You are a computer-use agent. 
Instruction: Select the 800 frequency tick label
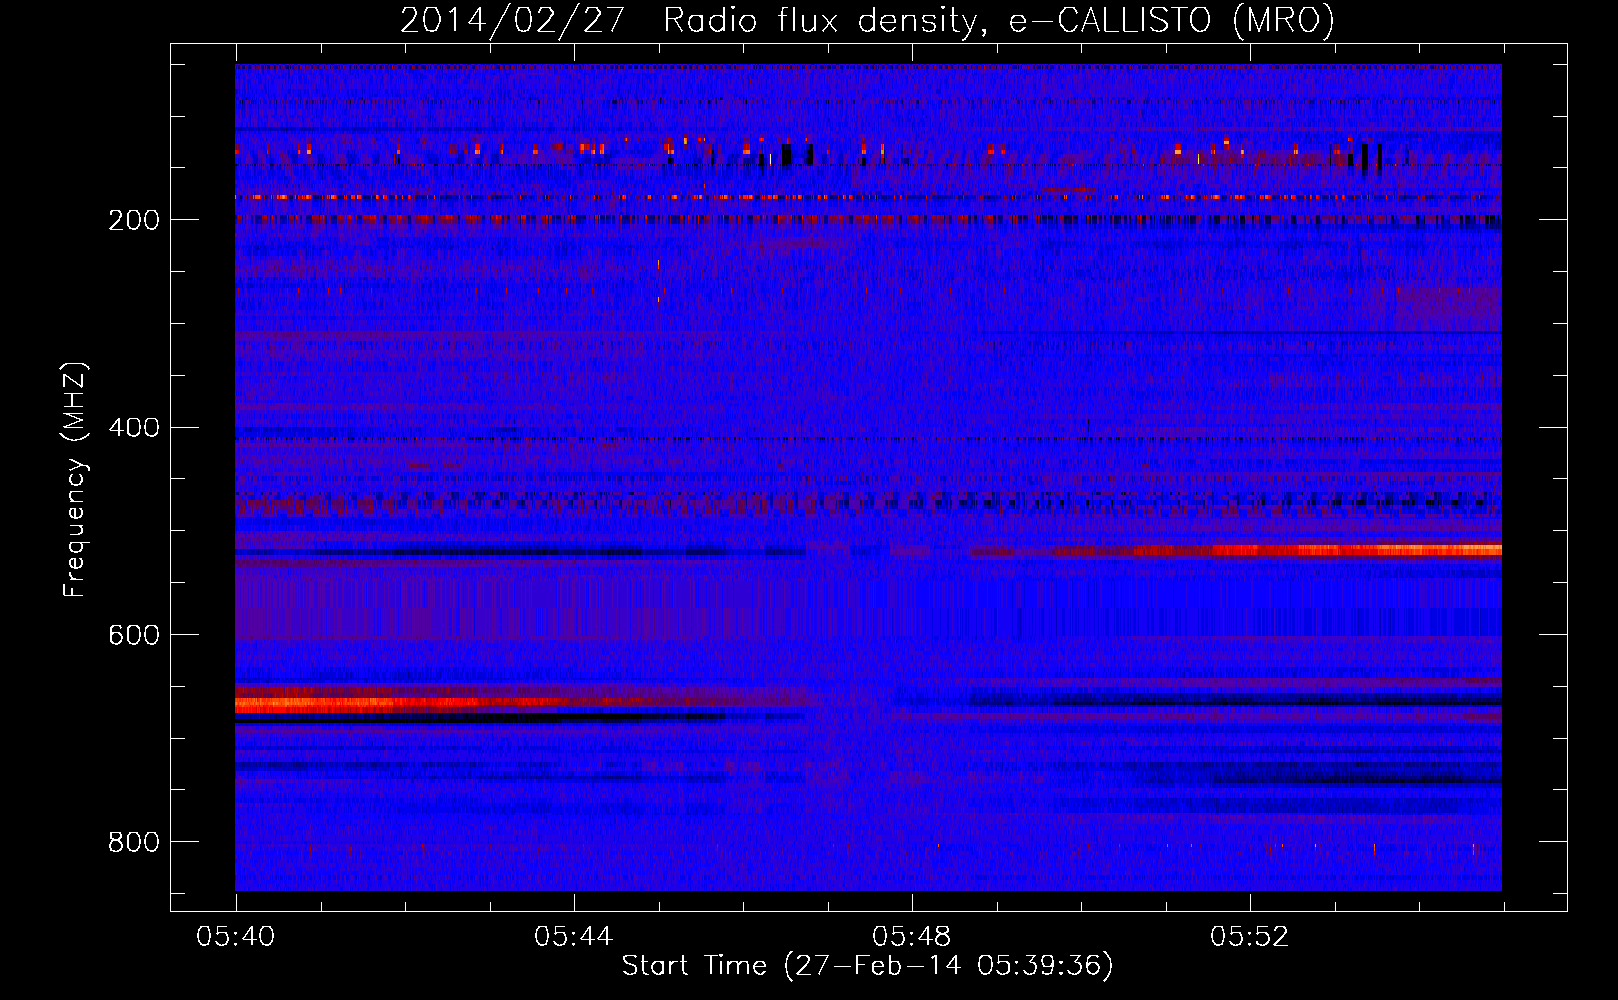click(134, 842)
